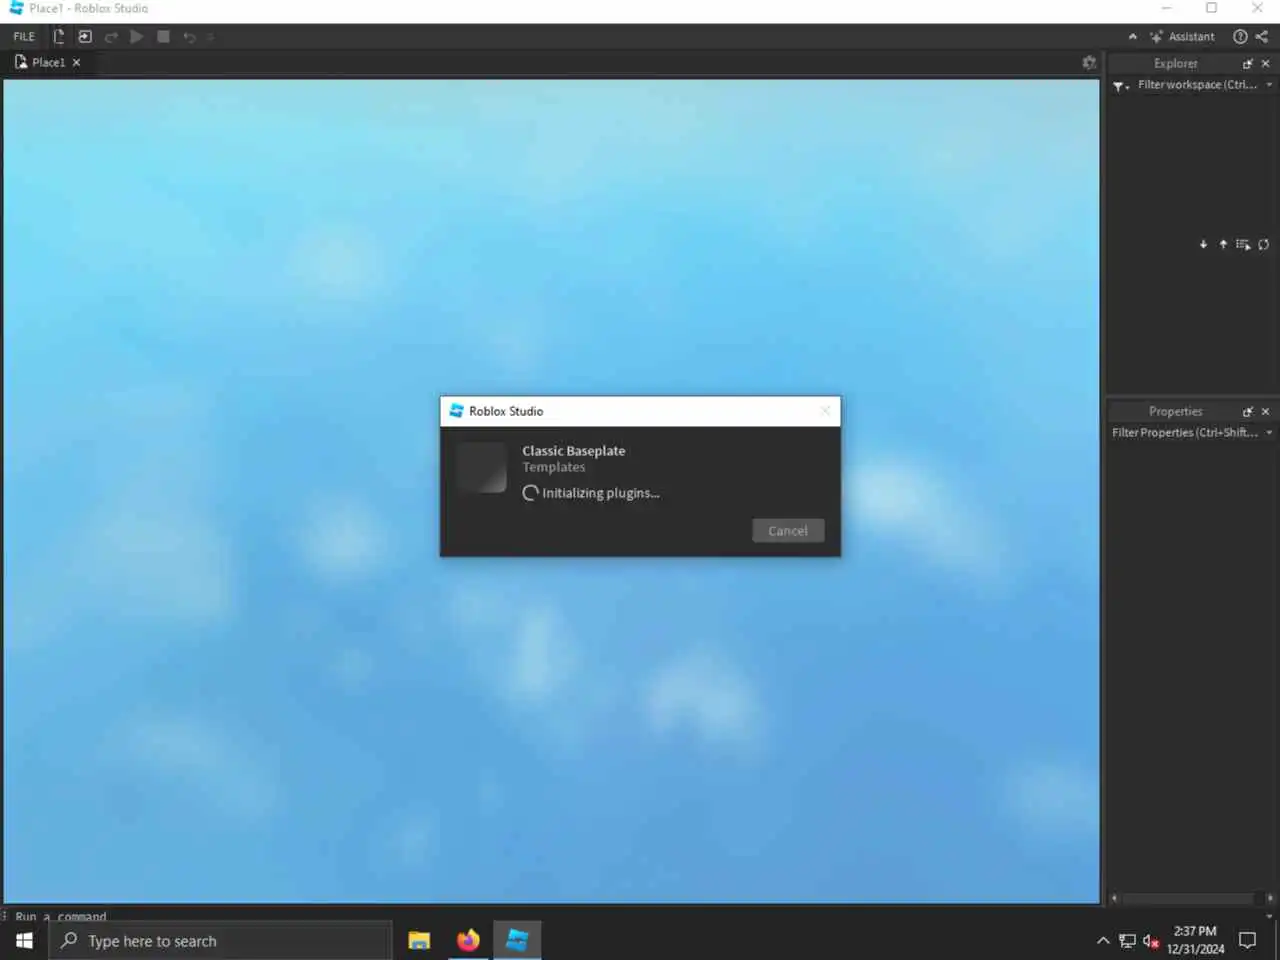Open the taskbar clock and date
Screen dimensions: 1280x960
(x=1195, y=940)
